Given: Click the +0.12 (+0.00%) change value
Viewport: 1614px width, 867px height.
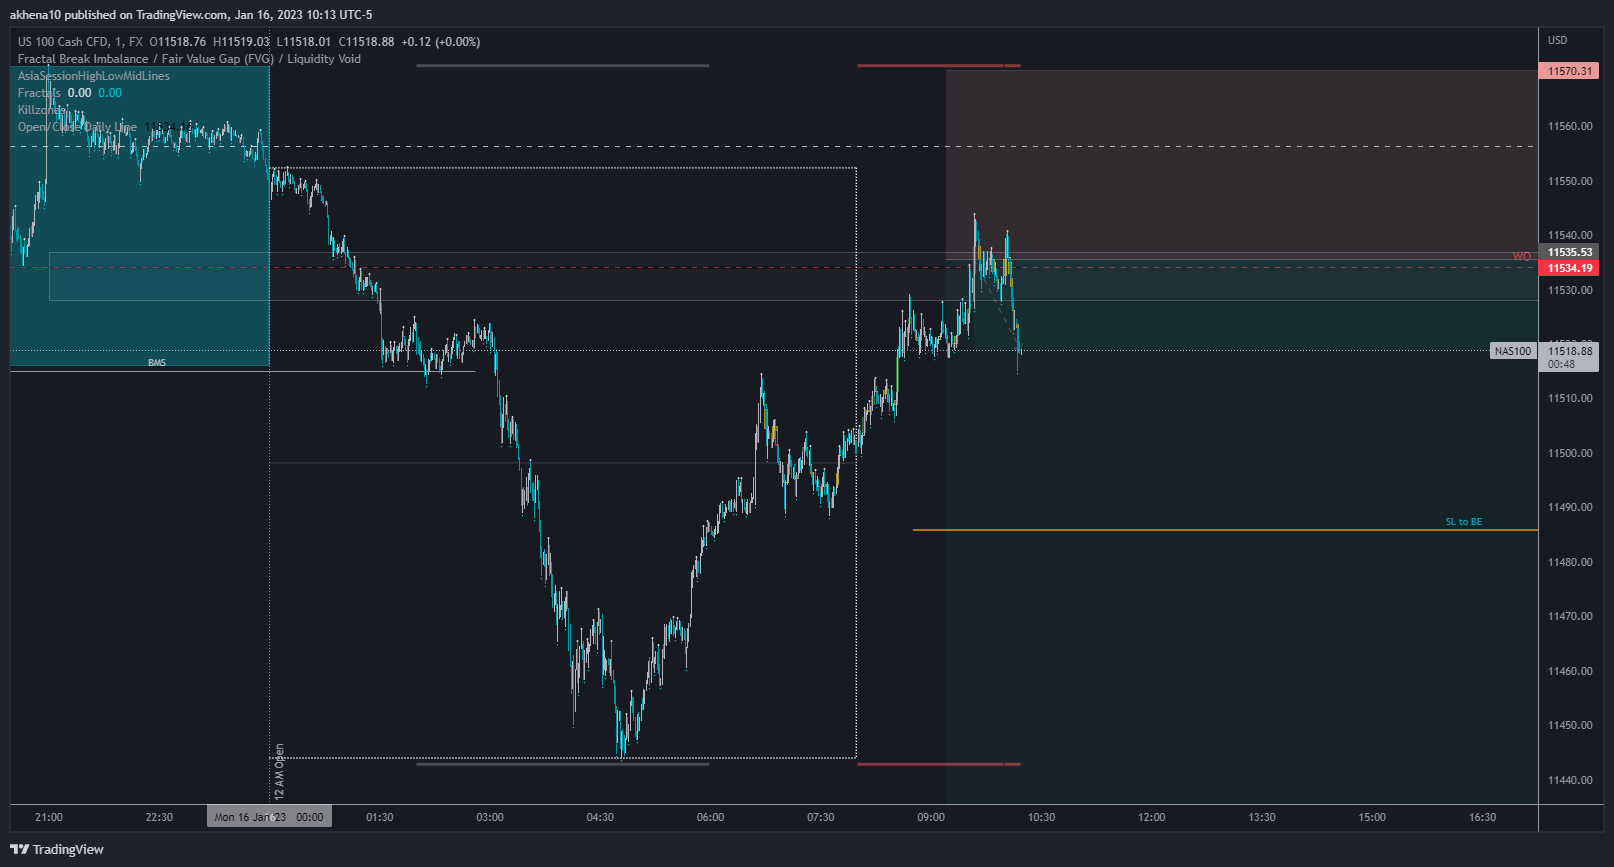Looking at the screenshot, I should (441, 42).
